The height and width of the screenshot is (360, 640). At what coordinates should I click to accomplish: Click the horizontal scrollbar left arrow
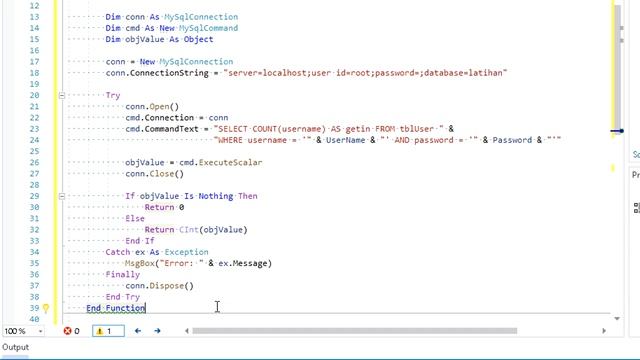click(x=187, y=331)
